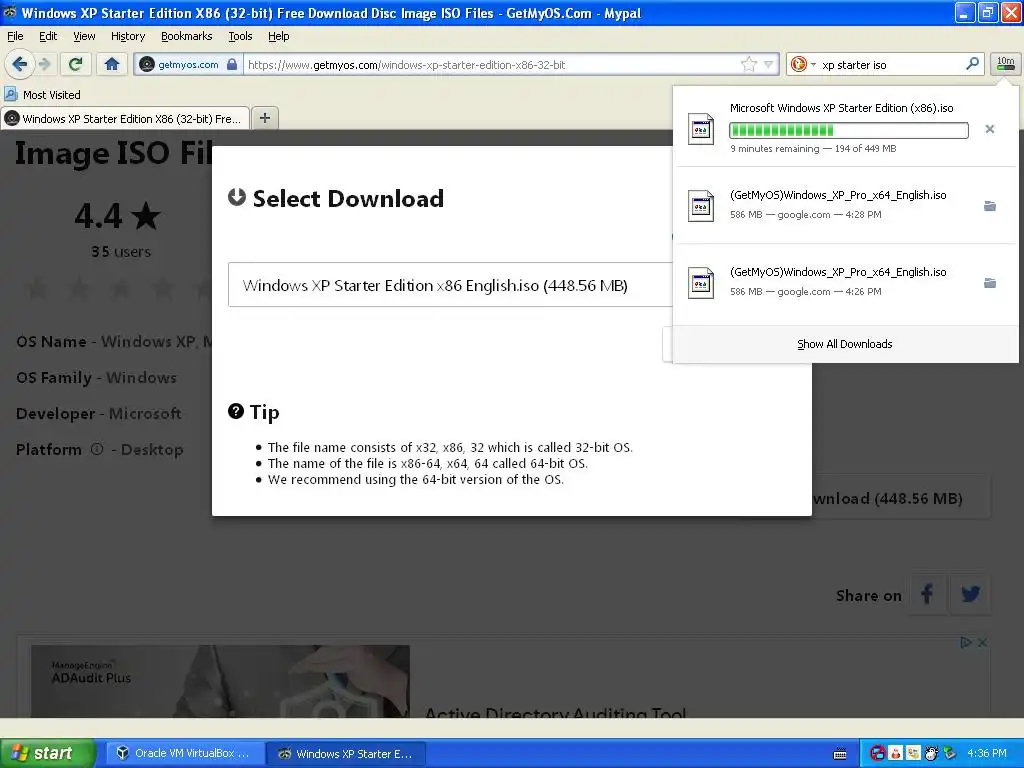Click the taskbar clock showing 4:36 PM

[987, 753]
